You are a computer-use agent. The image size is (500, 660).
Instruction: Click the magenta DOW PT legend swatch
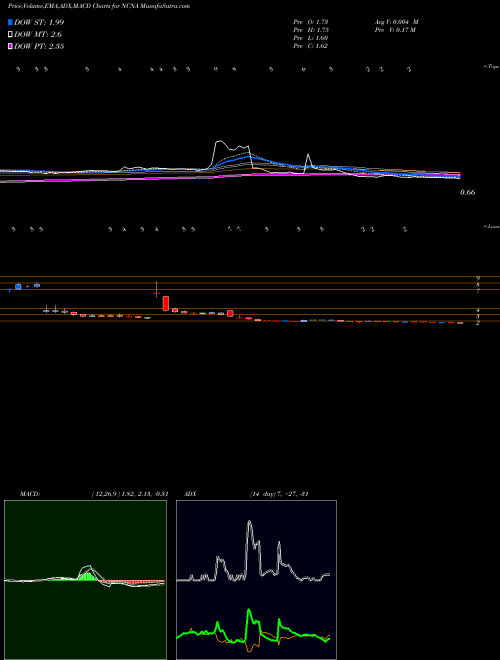coord(11,46)
